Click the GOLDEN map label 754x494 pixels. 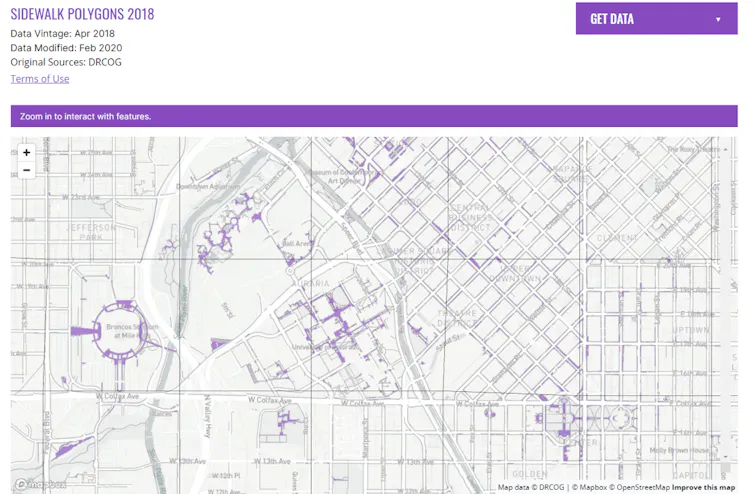click(530, 474)
